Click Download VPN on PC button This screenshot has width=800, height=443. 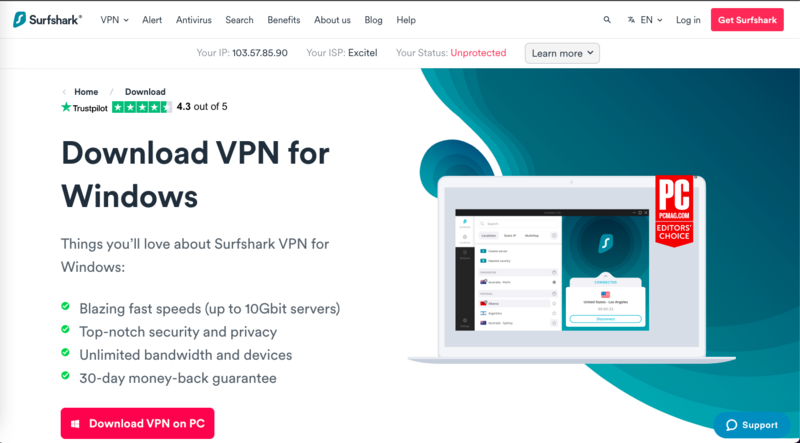137,424
